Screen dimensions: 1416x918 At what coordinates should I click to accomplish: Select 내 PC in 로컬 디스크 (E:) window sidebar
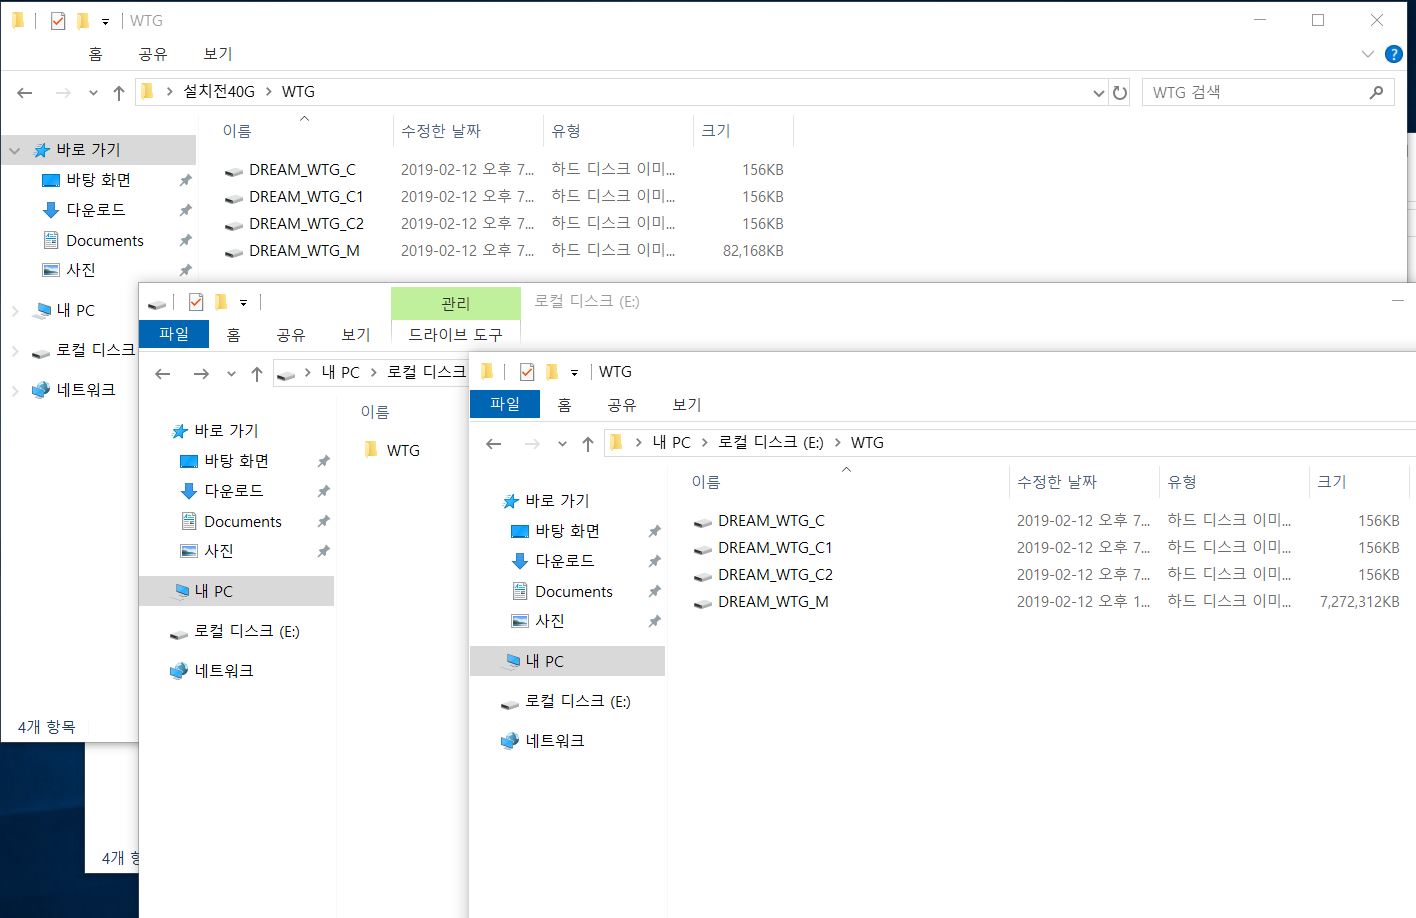(213, 591)
